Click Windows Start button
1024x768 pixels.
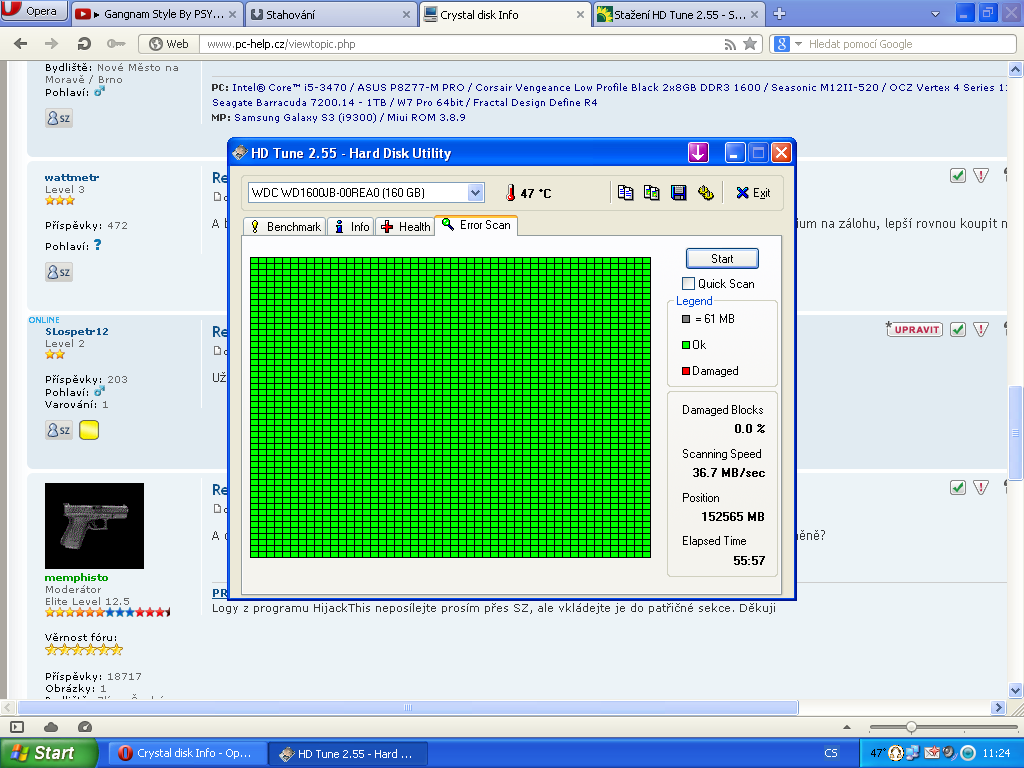[x=48, y=753]
